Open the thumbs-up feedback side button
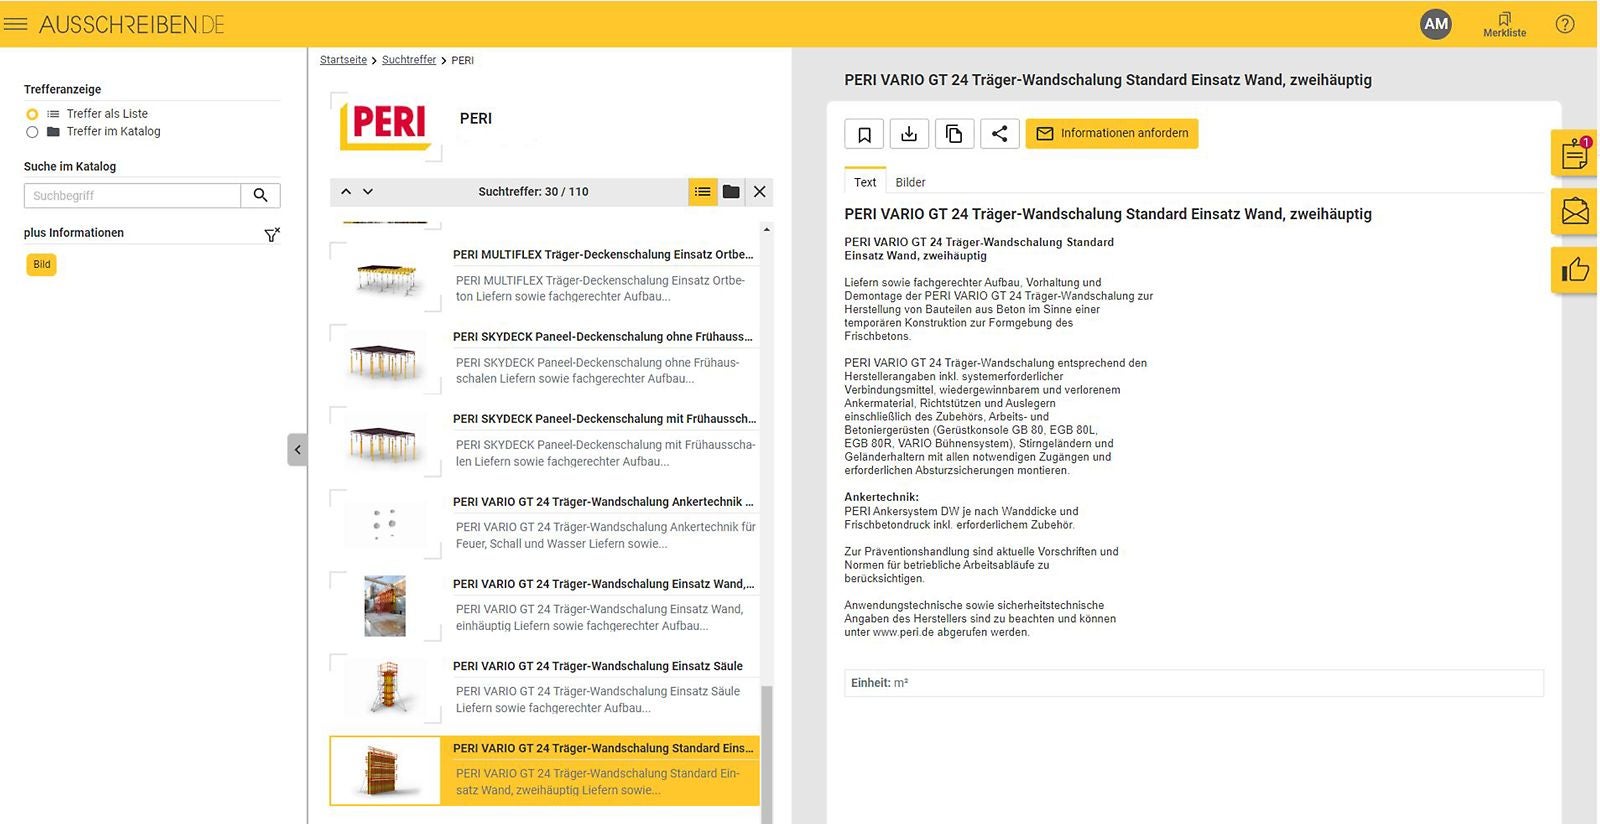This screenshot has height=824, width=1600. [1574, 269]
